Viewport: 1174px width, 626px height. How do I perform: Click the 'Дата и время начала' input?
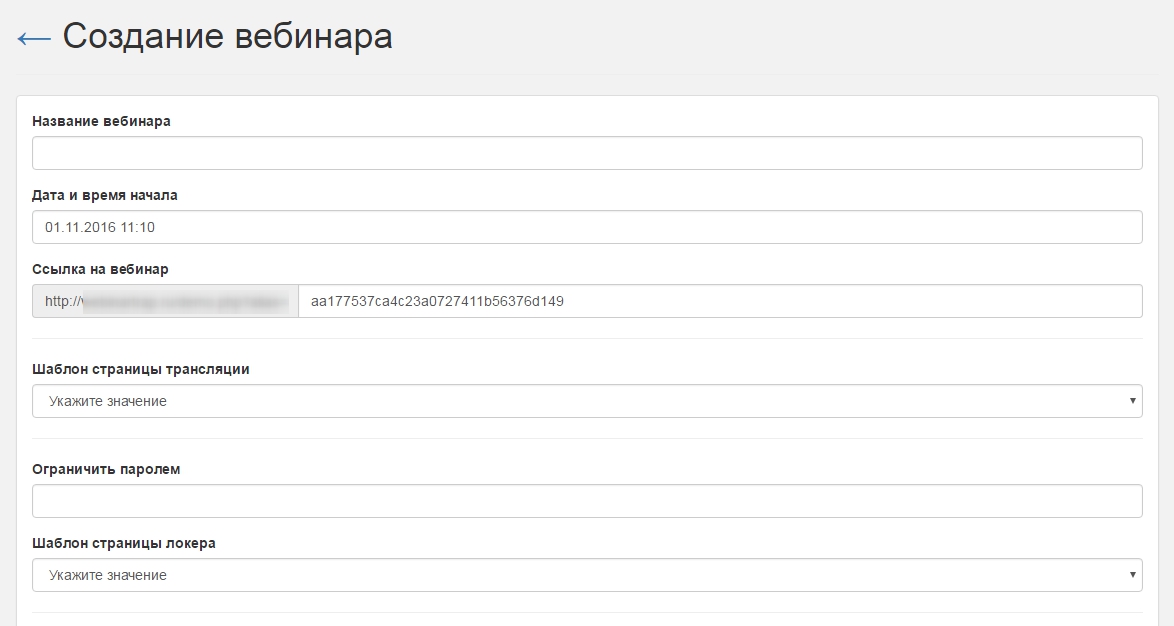click(x=587, y=227)
